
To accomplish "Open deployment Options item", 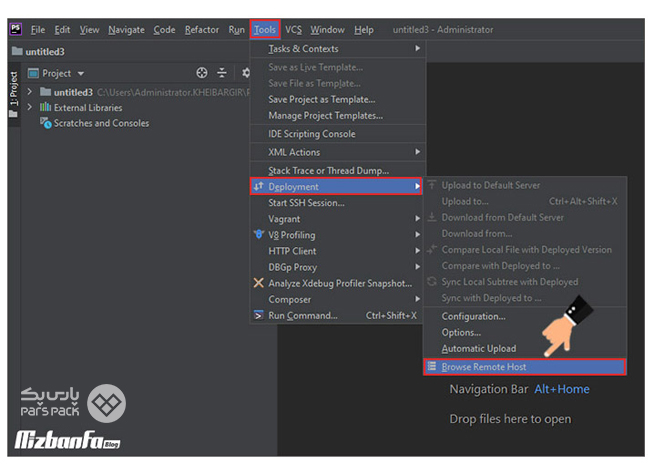I will [x=525, y=332].
